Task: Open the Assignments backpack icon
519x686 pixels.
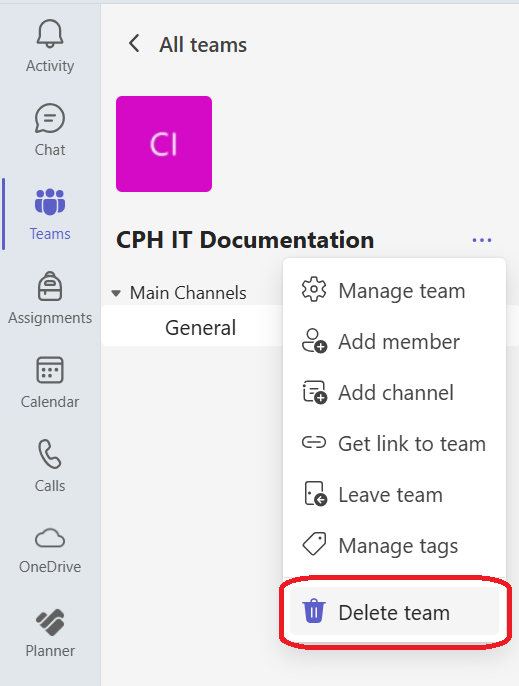Action: point(50,286)
